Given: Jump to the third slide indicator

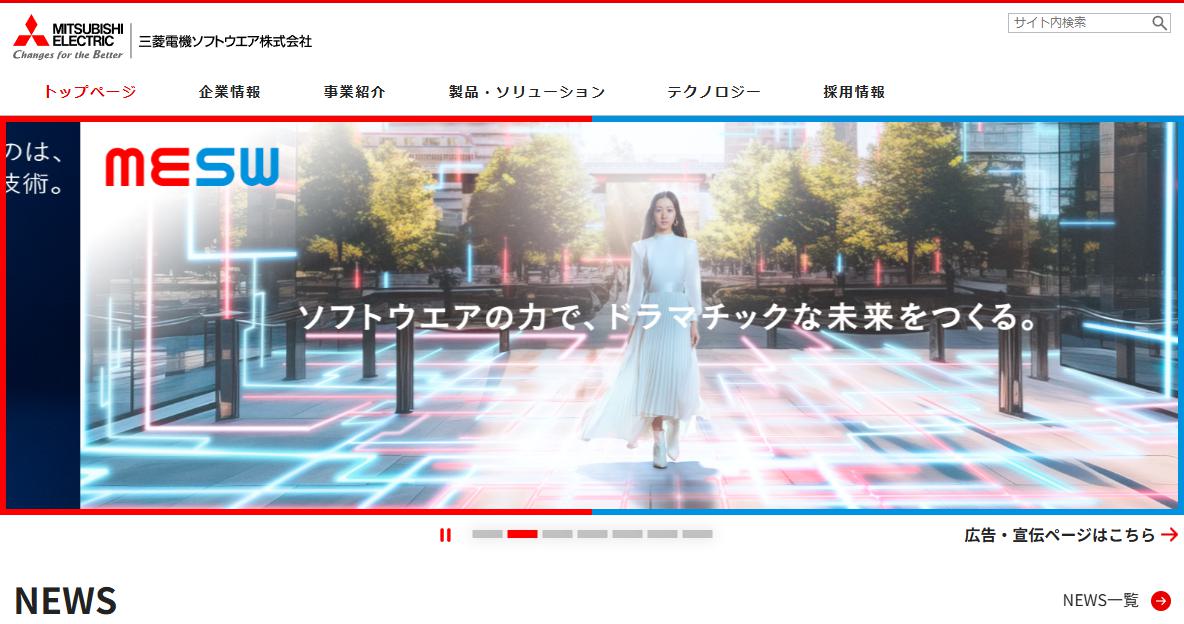Looking at the screenshot, I should coord(557,534).
